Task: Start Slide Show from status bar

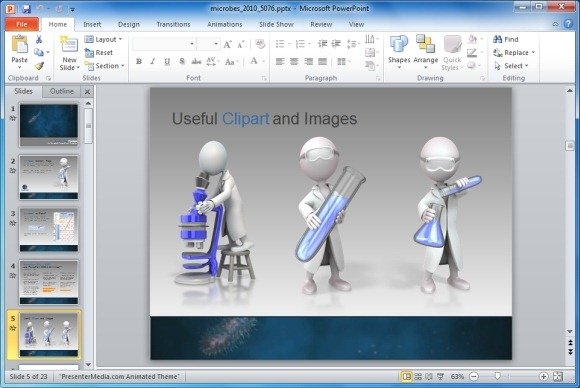Action: tap(440, 377)
